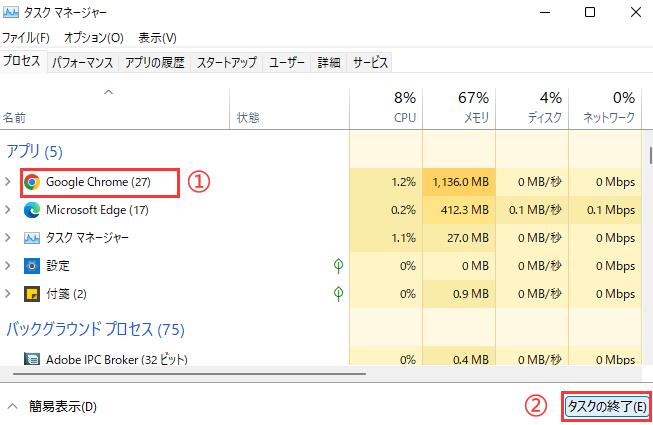Click the タスクの終了 button

pyautogui.click(x=607, y=407)
